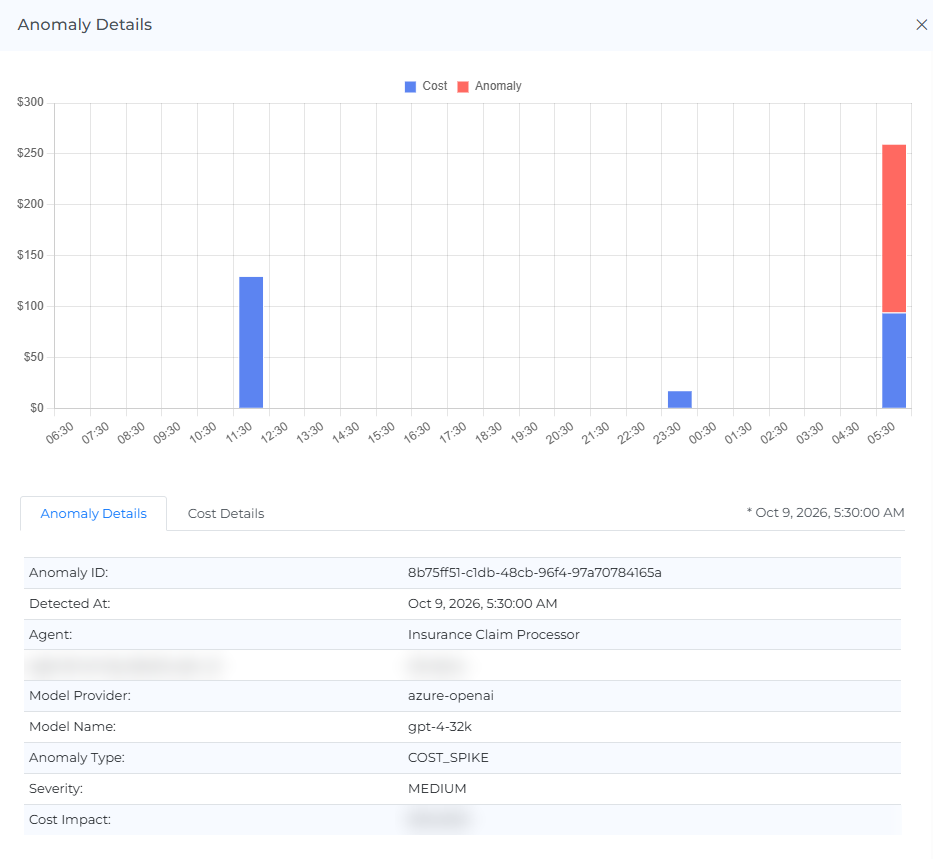Click the 06:30 x-axis label

click(60, 433)
